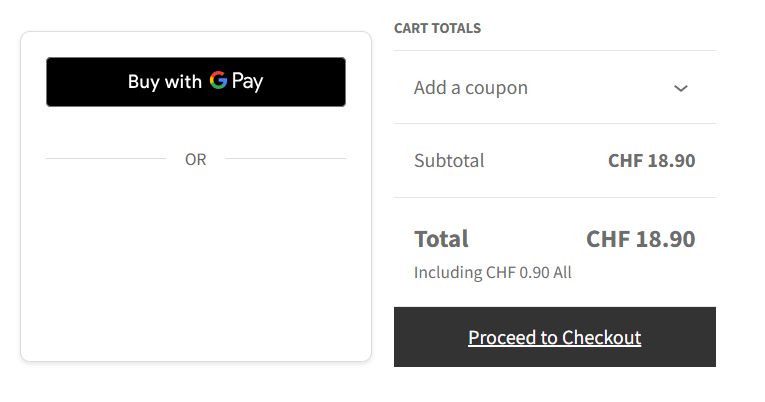Image resolution: width=765 pixels, height=402 pixels.
Task: Follow the Proceed to Checkout link
Action: pos(554,337)
